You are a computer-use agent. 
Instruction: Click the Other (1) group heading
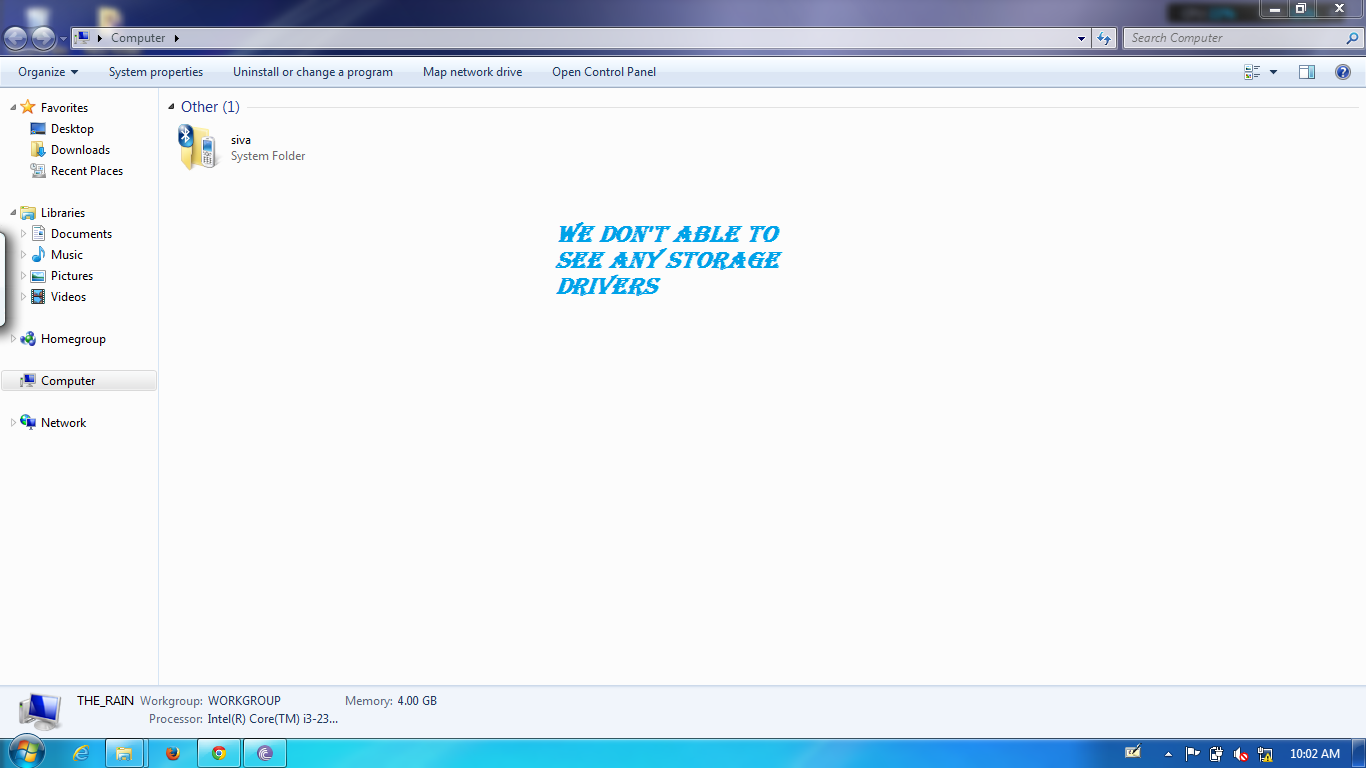(210, 107)
